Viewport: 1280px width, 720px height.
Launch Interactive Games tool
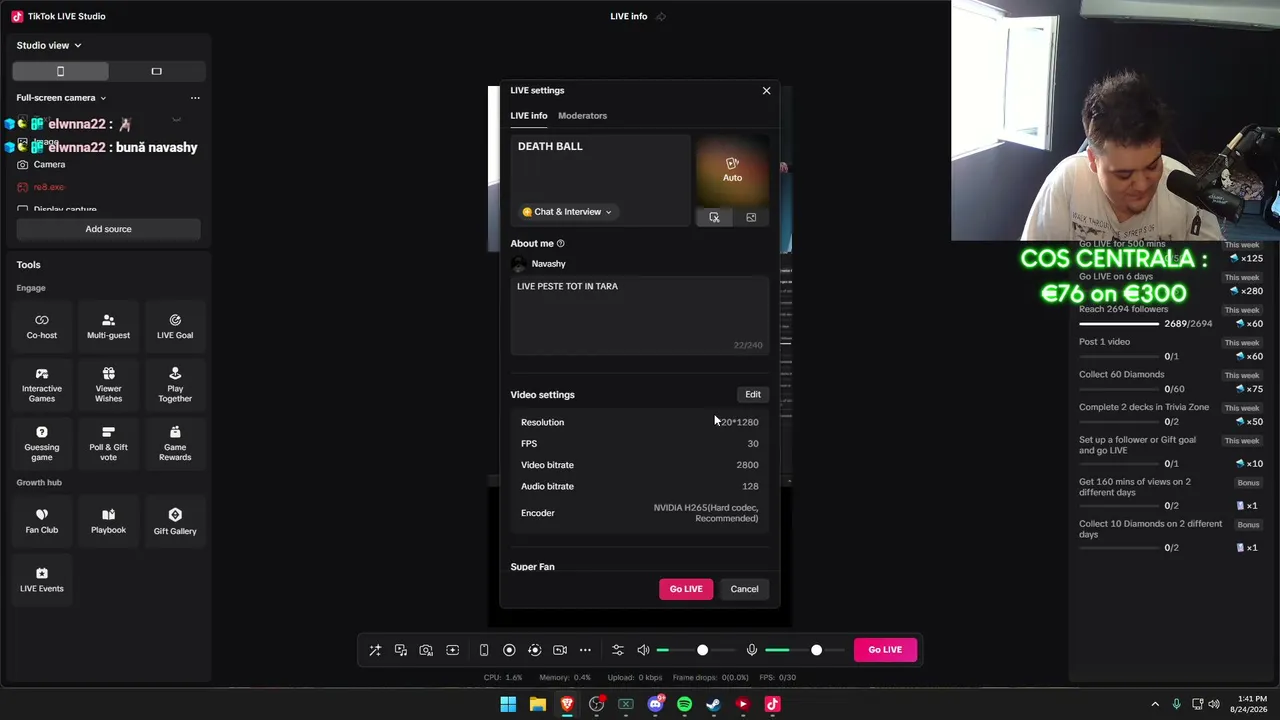tap(42, 385)
